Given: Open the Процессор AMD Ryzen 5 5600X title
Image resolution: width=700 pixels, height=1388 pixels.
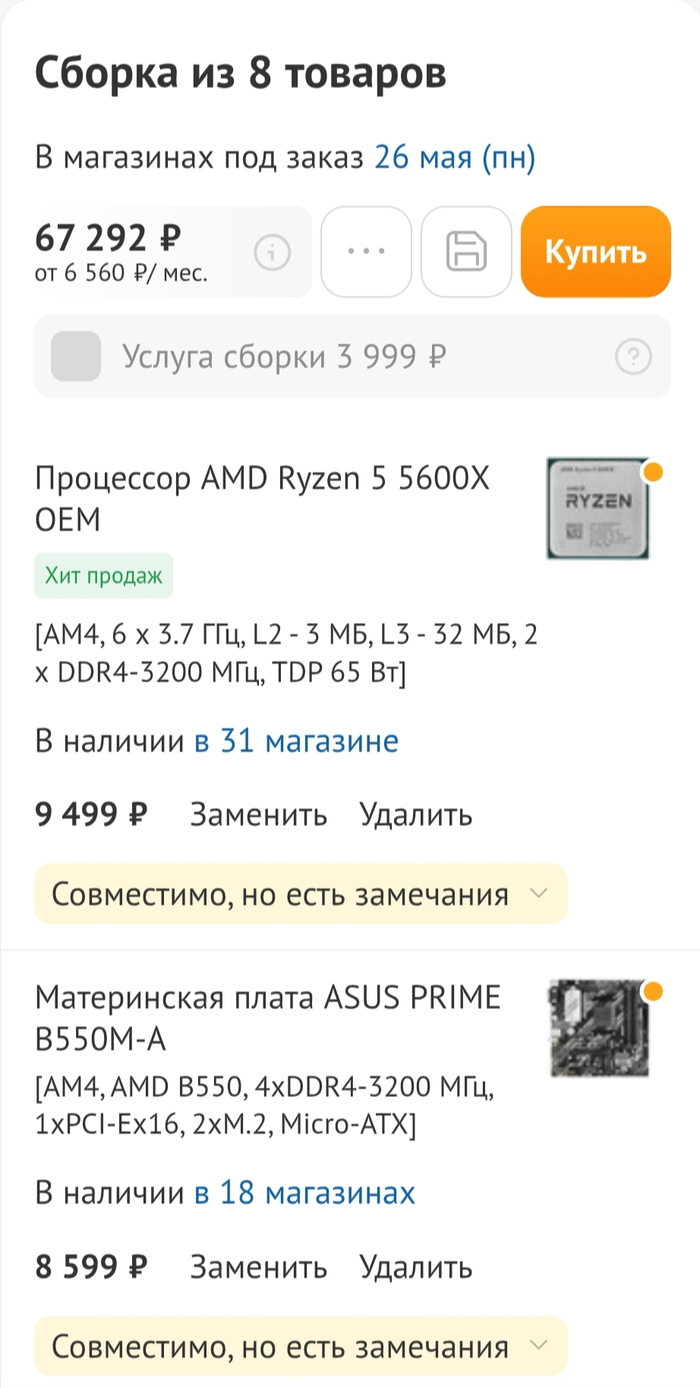Looking at the screenshot, I should (x=263, y=499).
